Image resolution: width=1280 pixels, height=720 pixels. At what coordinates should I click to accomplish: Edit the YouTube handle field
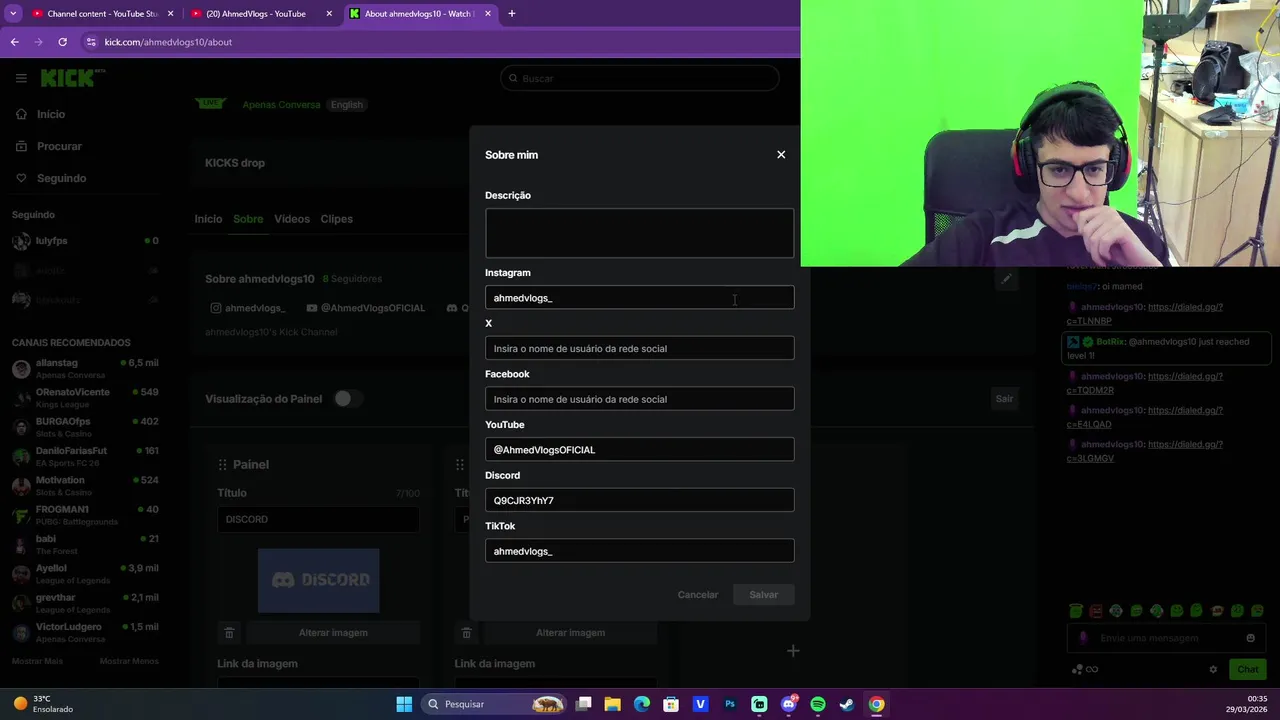click(x=640, y=450)
